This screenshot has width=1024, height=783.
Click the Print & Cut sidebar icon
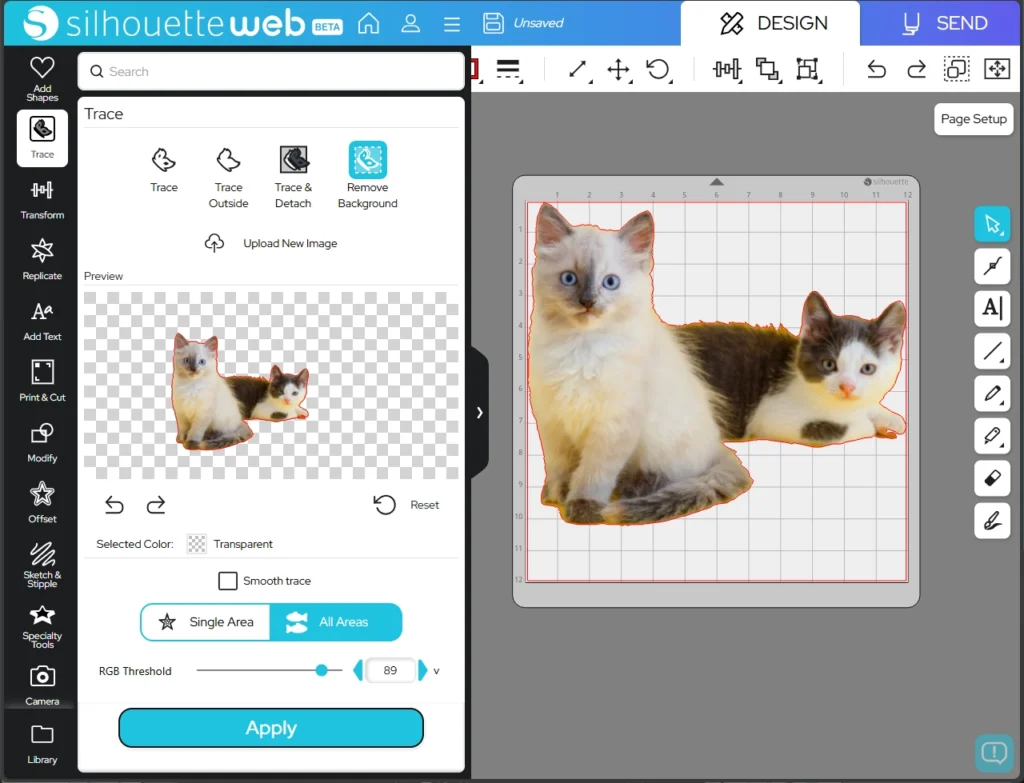[x=42, y=380]
